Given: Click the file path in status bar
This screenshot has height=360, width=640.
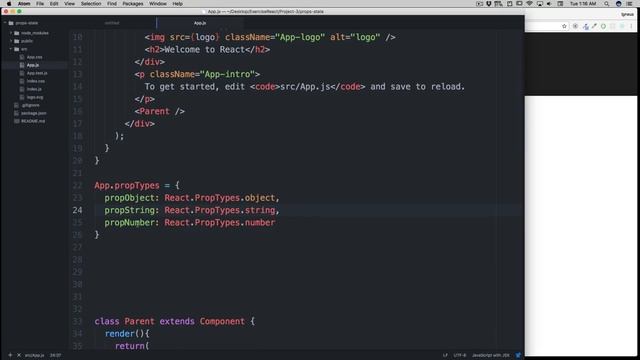Looking at the screenshot, I should pos(34,356).
